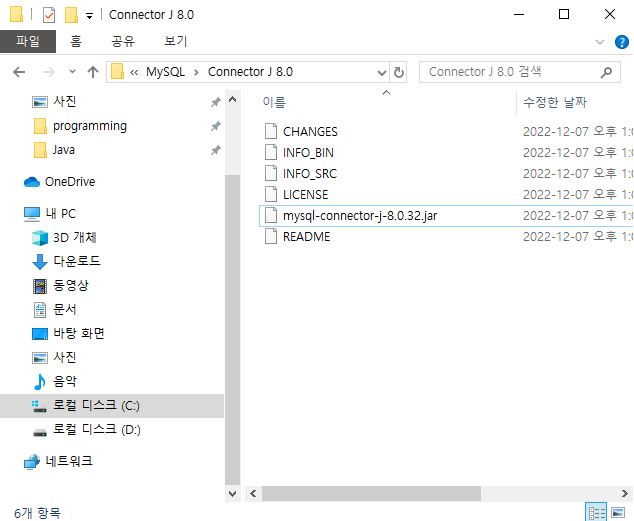The height and width of the screenshot is (521, 634).
Task: Open 음악 folder in sidebar
Action: click(x=65, y=381)
